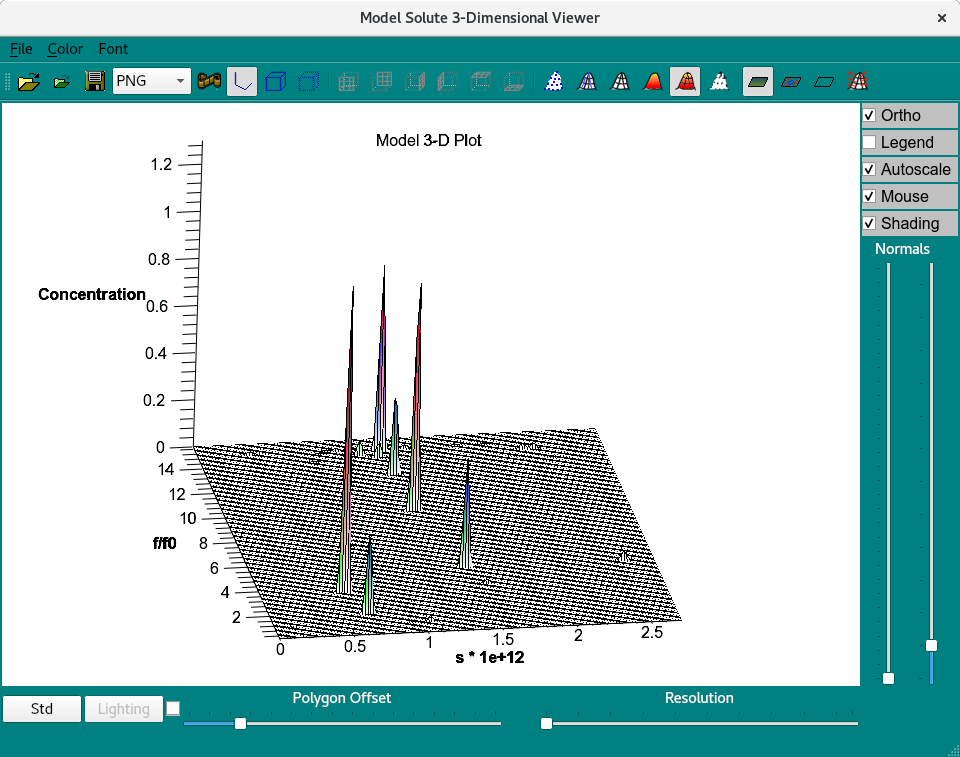Switch to dotted points surface style

coord(554,82)
